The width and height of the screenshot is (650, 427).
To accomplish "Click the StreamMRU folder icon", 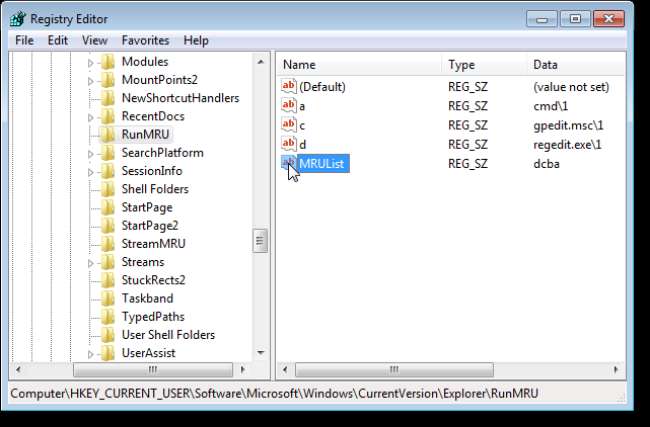I will click(108, 244).
